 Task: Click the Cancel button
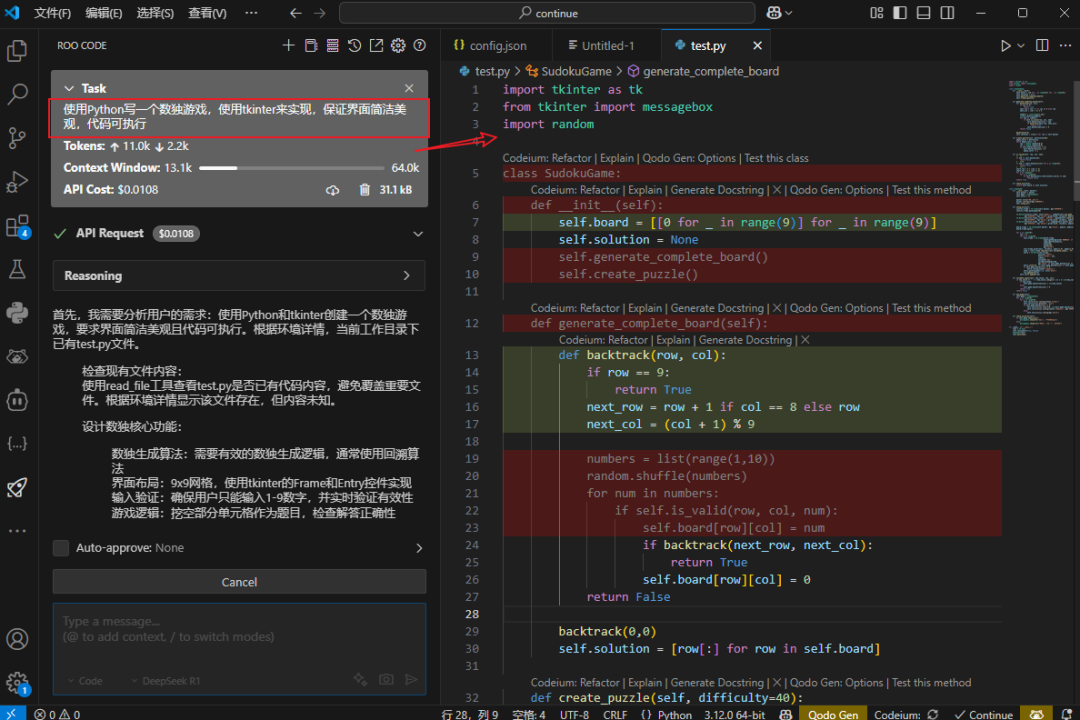[239, 581]
